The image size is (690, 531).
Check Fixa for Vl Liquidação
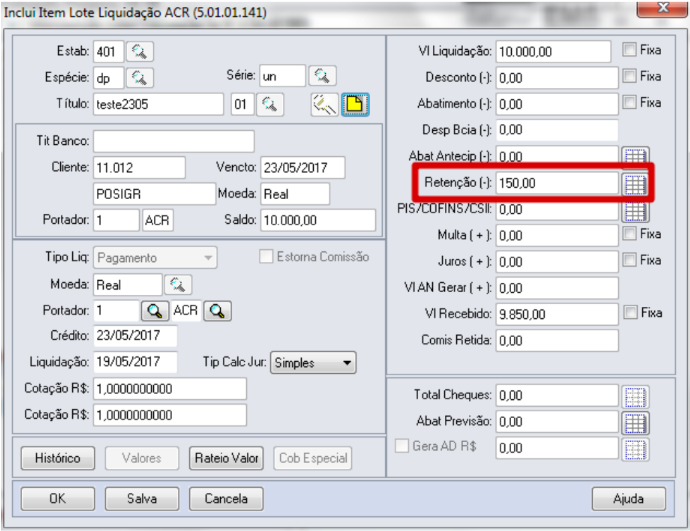click(629, 49)
